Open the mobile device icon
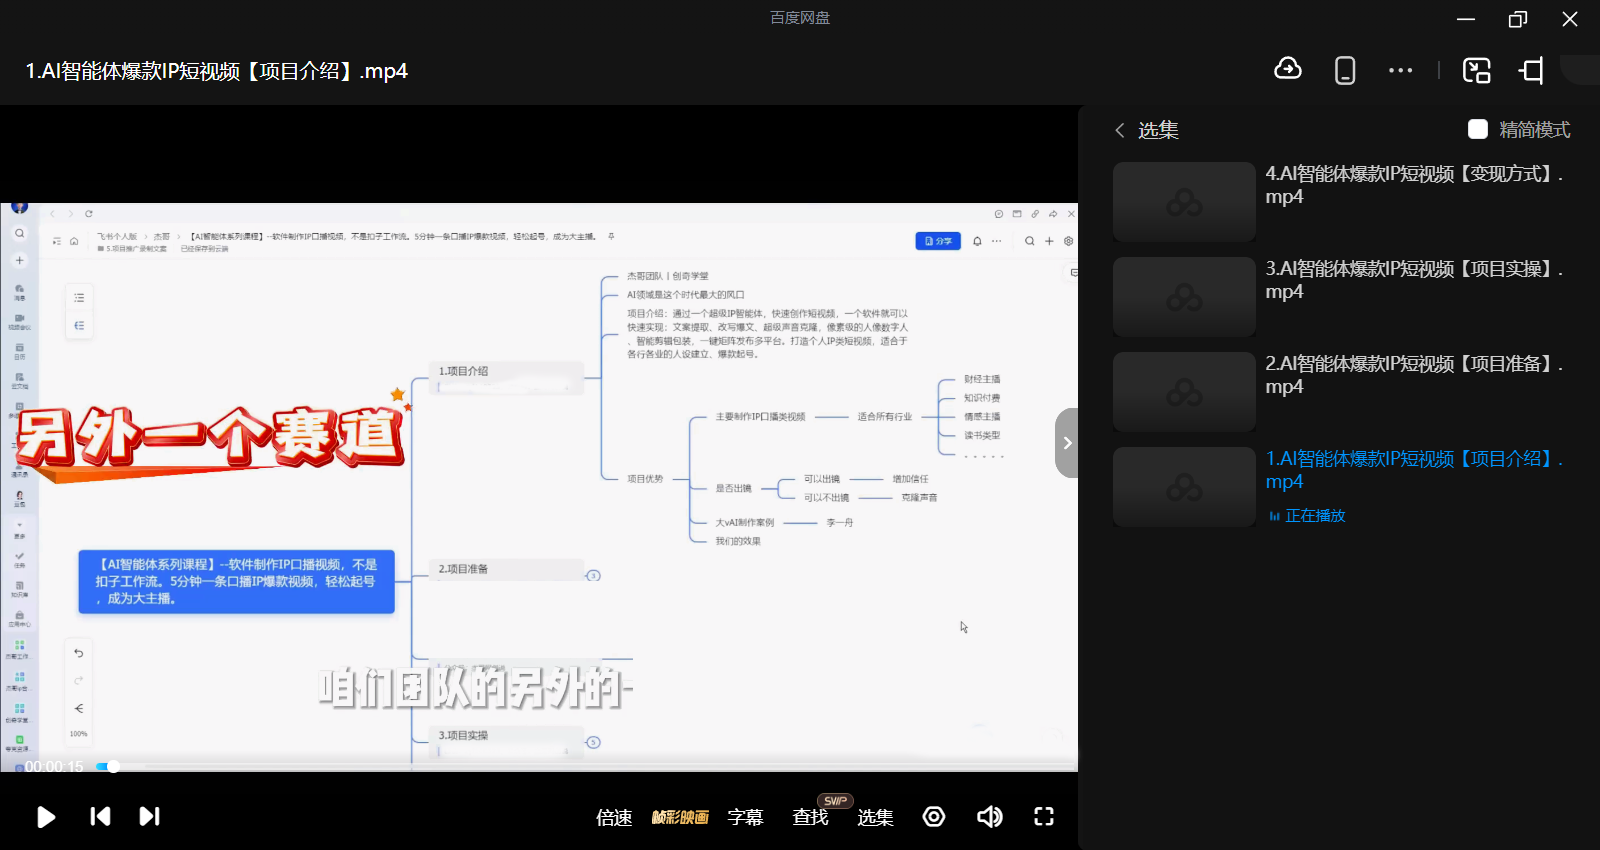The height and width of the screenshot is (850, 1600). [x=1345, y=70]
